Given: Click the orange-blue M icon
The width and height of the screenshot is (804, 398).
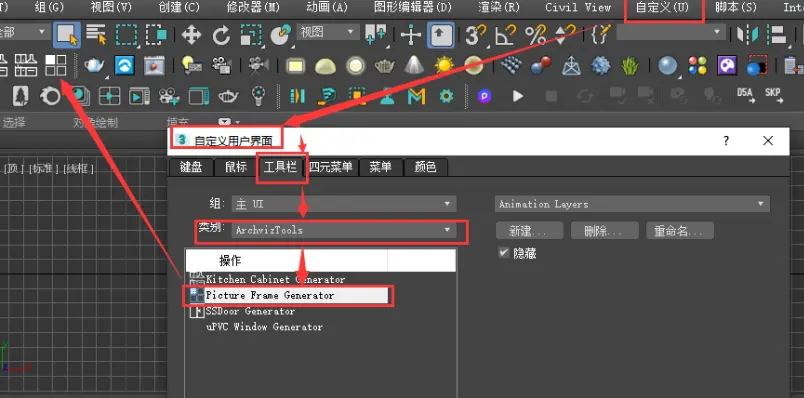Looking at the screenshot, I should tap(416, 96).
